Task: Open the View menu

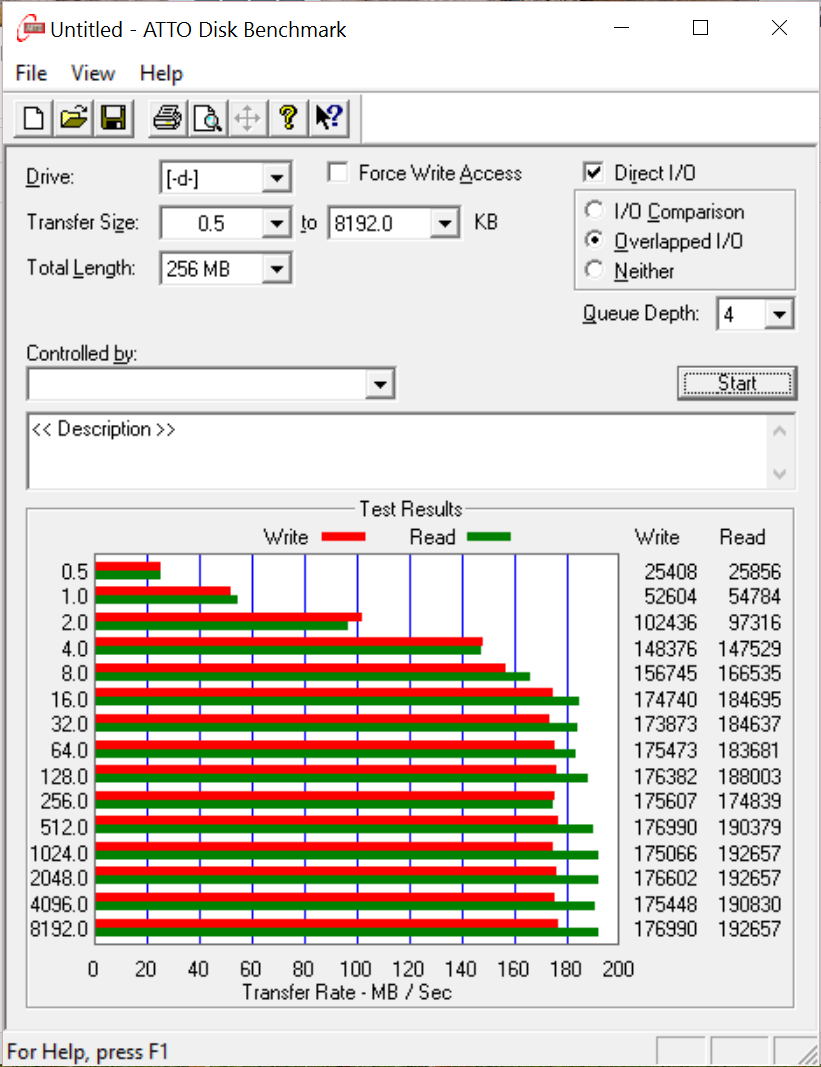Action: [93, 73]
